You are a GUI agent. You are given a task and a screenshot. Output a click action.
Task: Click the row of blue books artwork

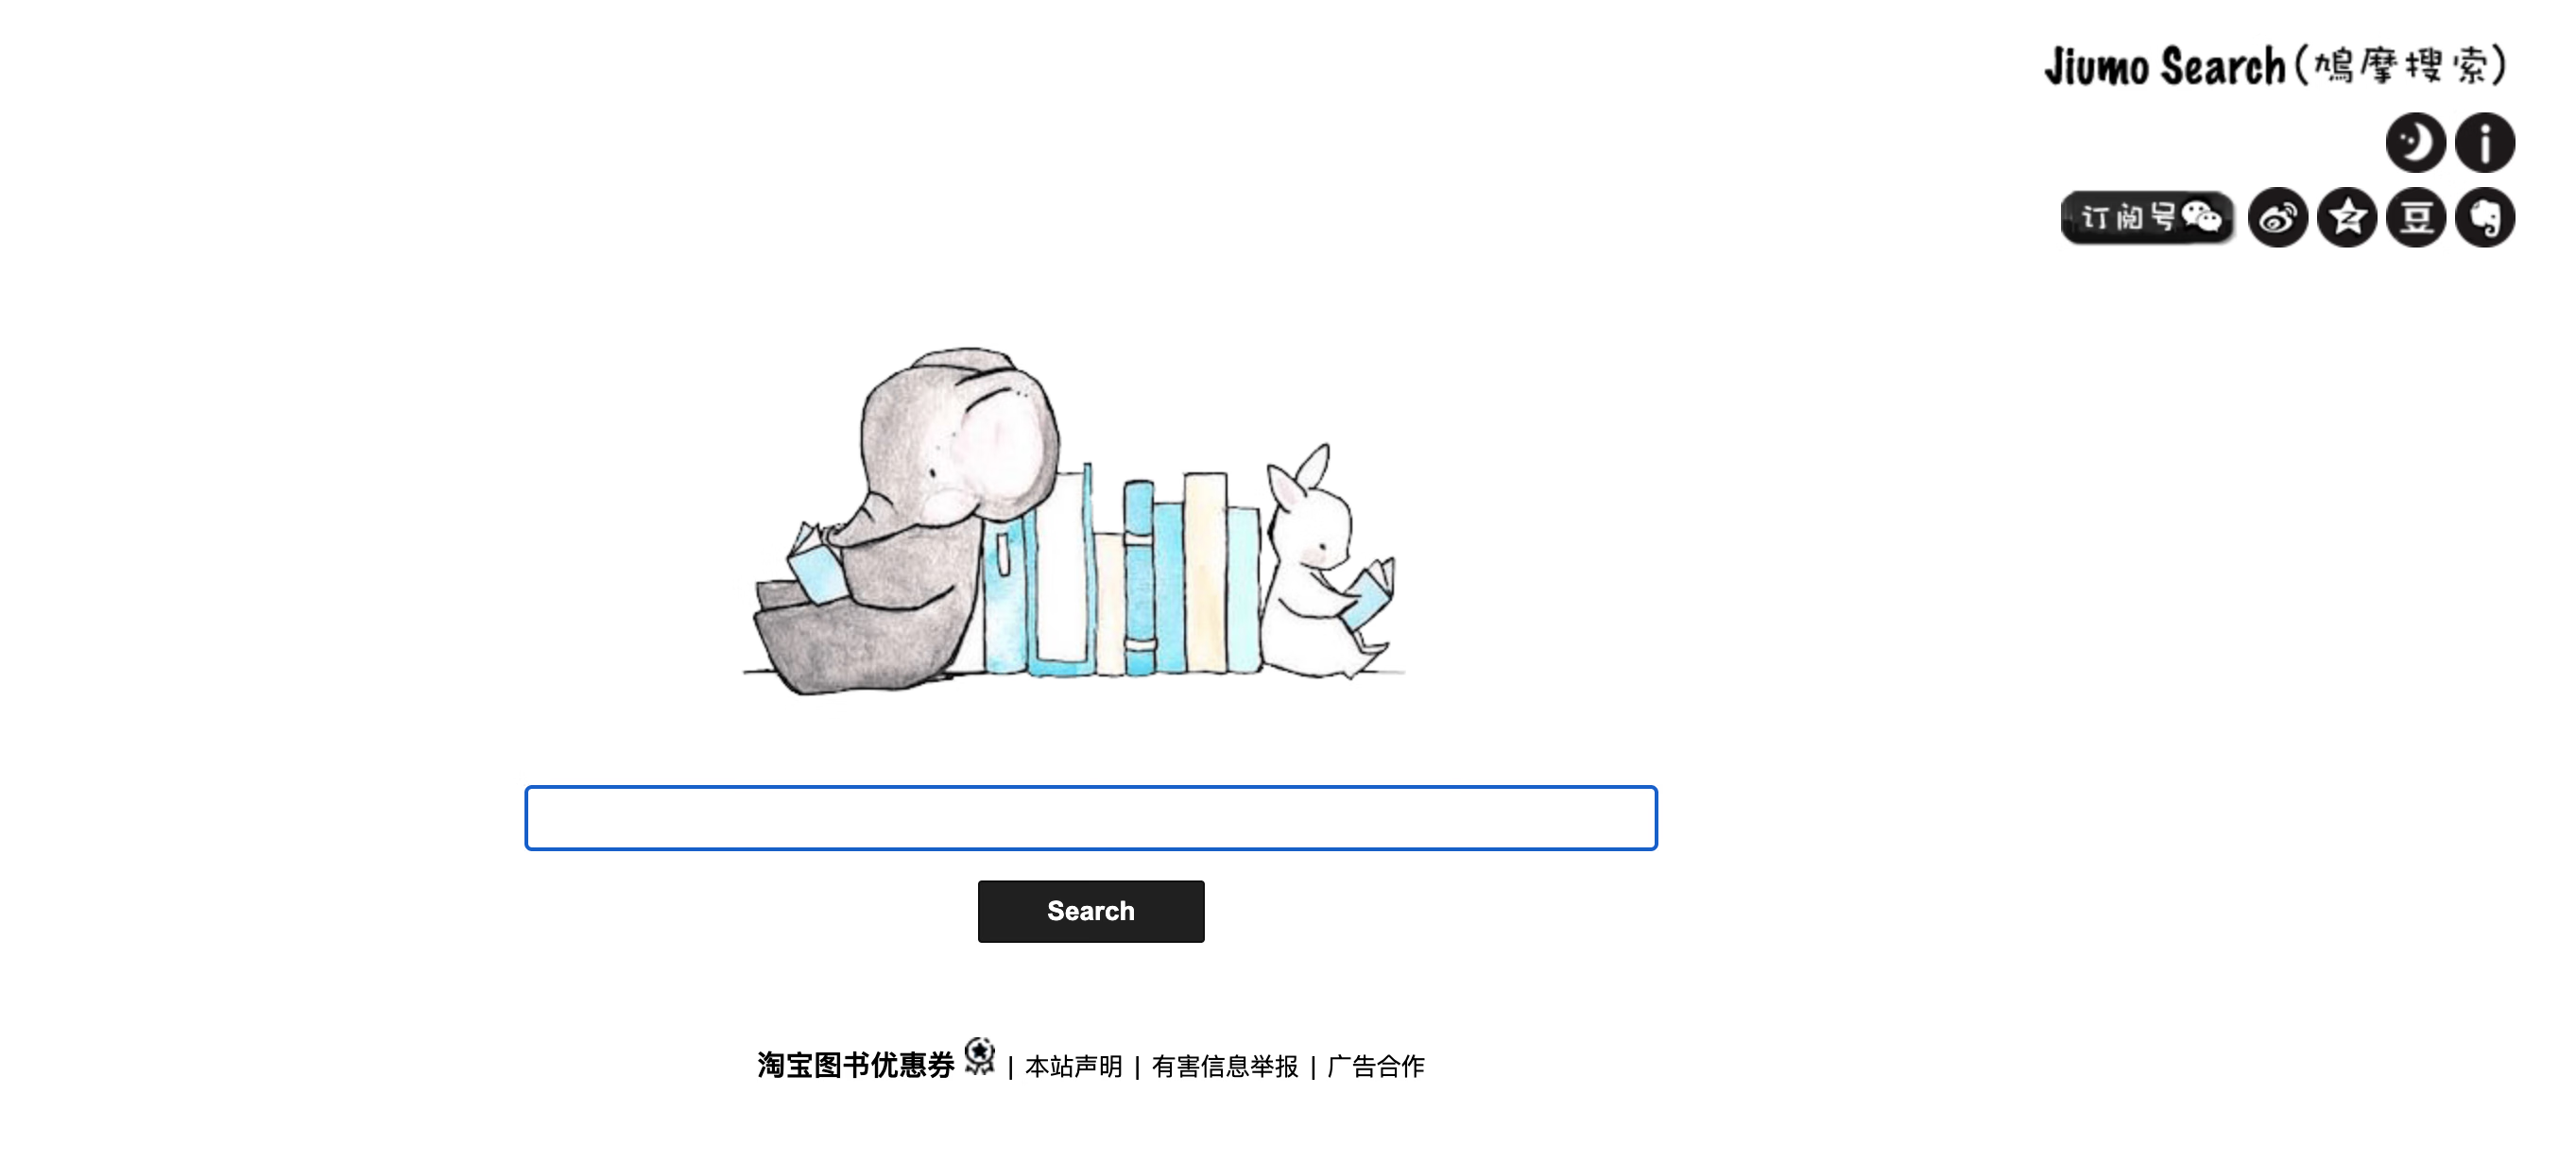1120,570
